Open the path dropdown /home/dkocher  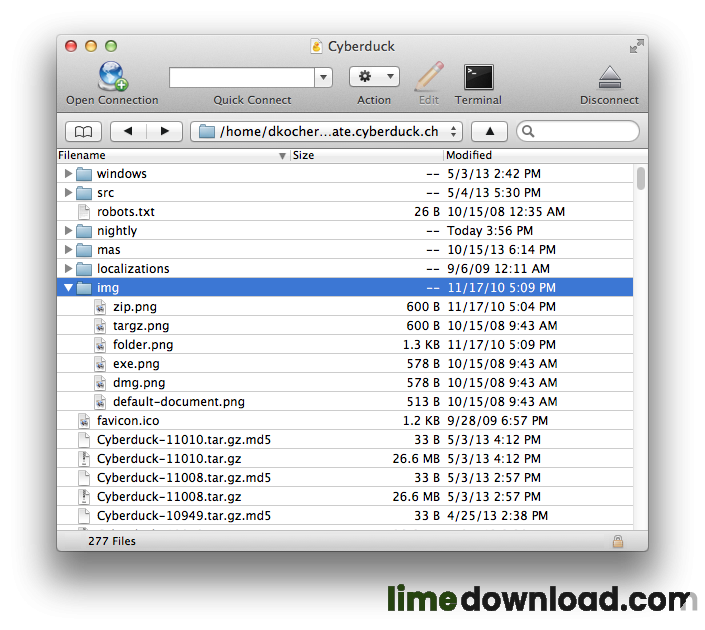[326, 132]
